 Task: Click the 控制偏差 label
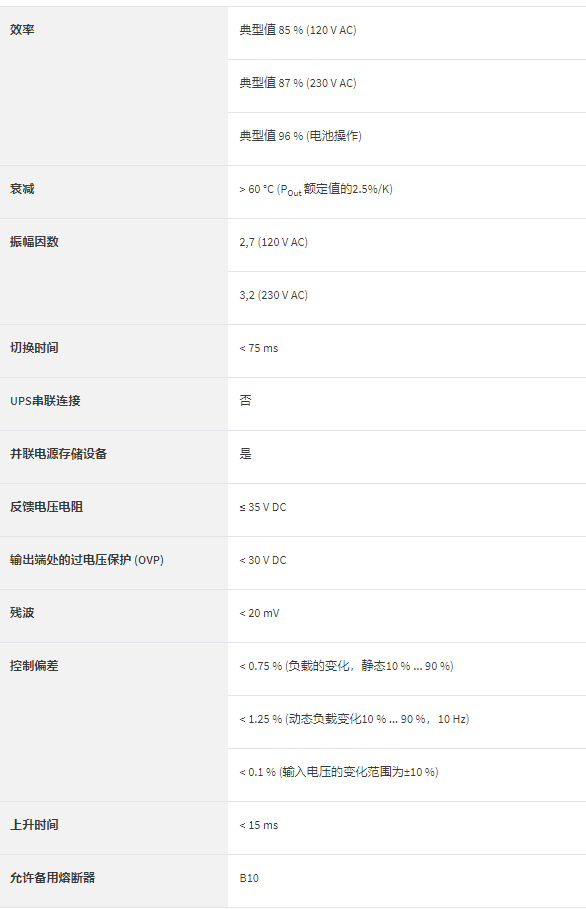click(34, 666)
